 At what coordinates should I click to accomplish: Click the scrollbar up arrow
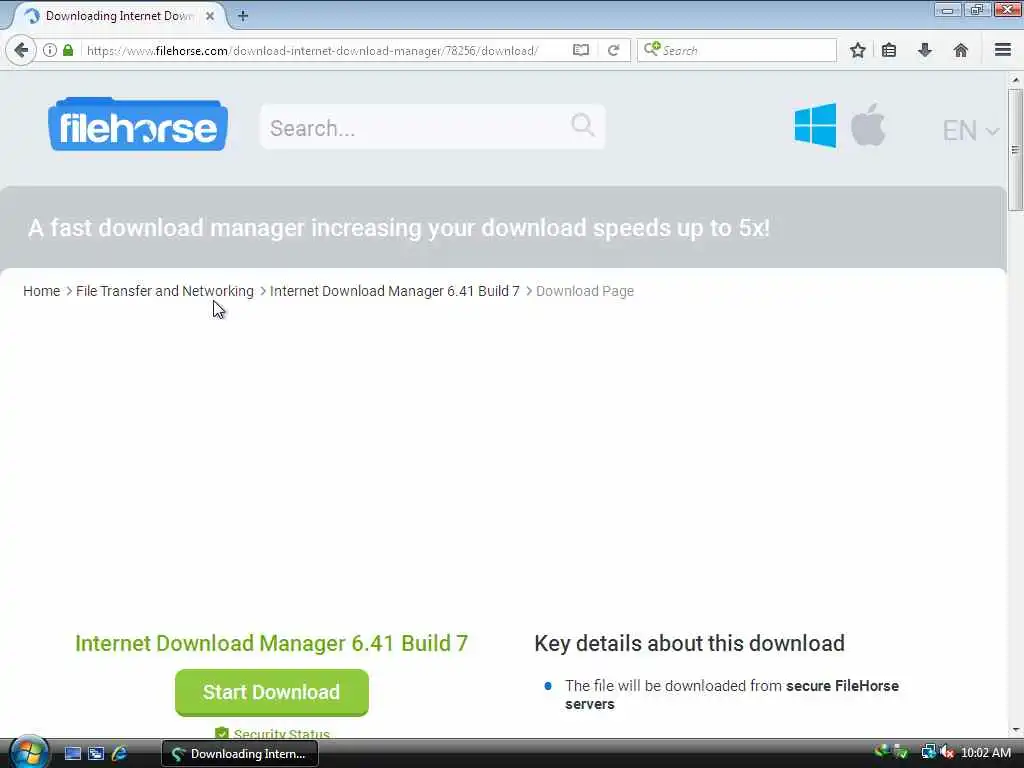pyautogui.click(x=1015, y=79)
